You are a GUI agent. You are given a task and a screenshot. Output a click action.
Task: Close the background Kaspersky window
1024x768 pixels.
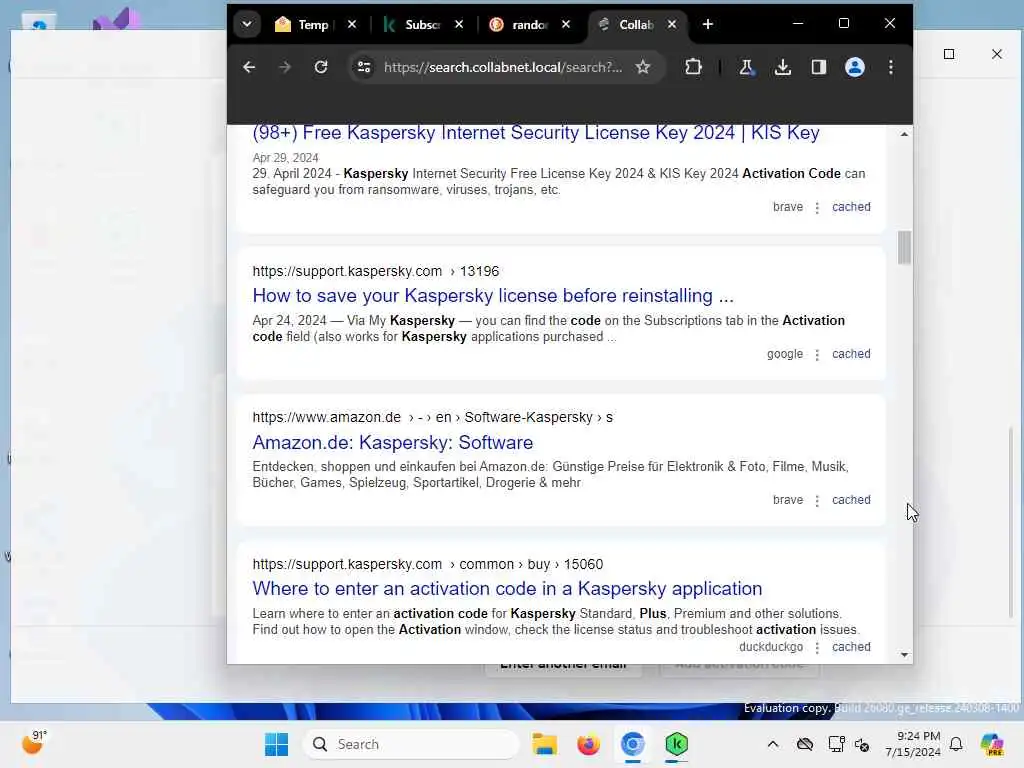coord(997,54)
